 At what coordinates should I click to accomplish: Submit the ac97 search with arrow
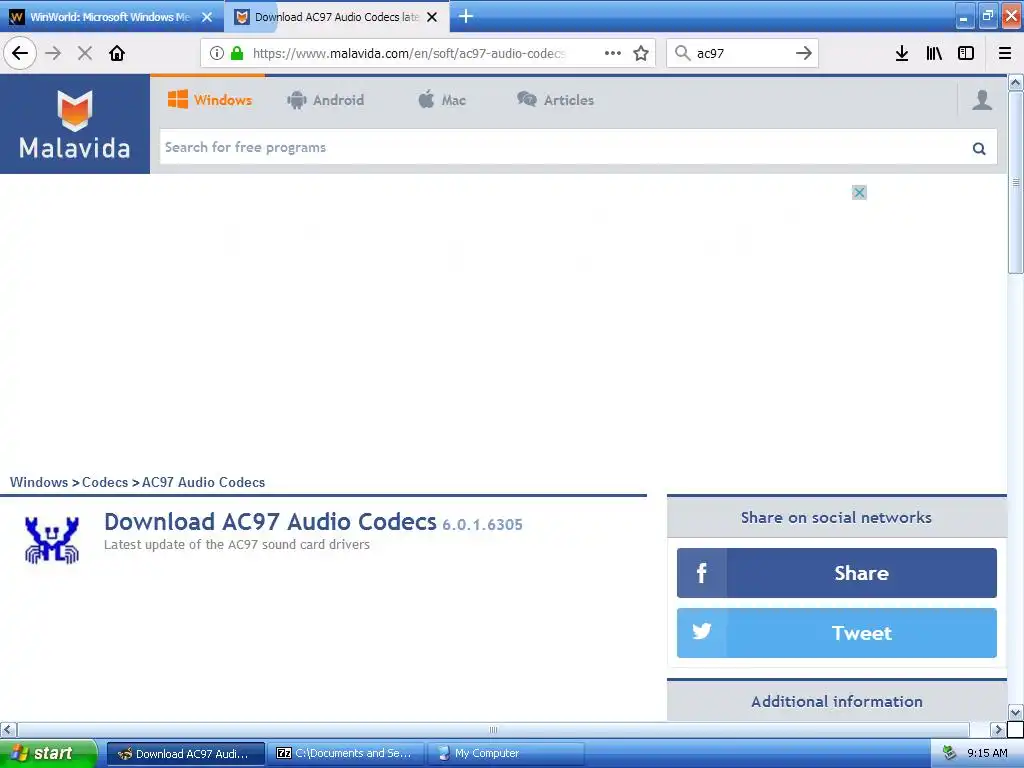804,53
